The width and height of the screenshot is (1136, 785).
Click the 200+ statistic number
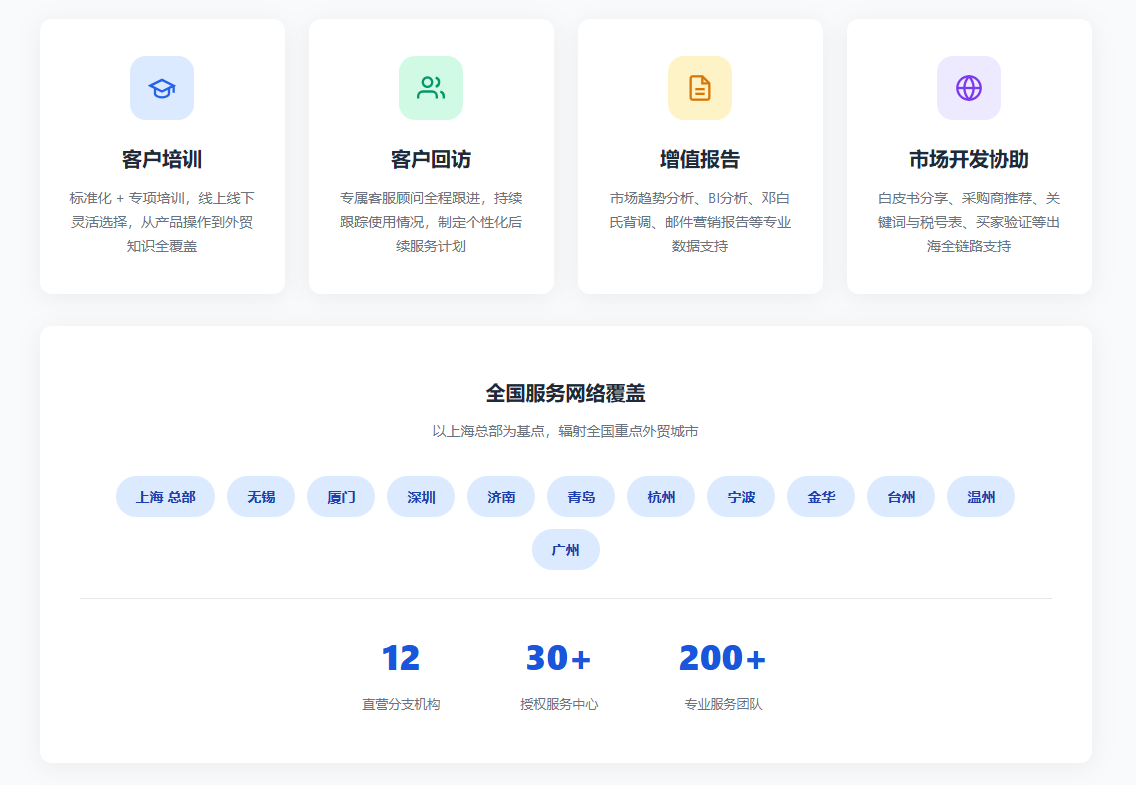(x=722, y=658)
